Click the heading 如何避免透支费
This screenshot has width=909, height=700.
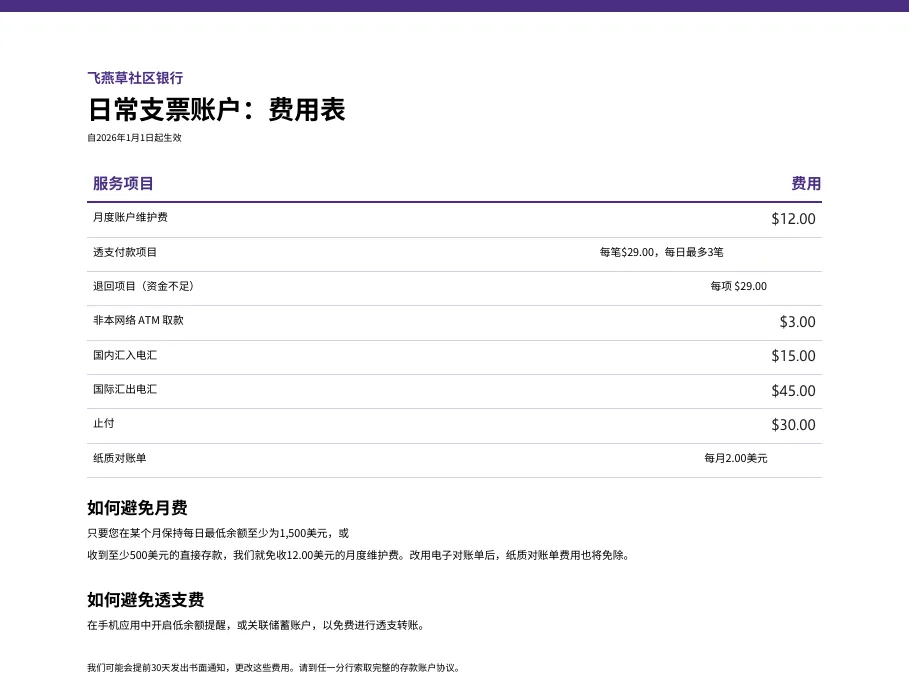click(x=146, y=600)
